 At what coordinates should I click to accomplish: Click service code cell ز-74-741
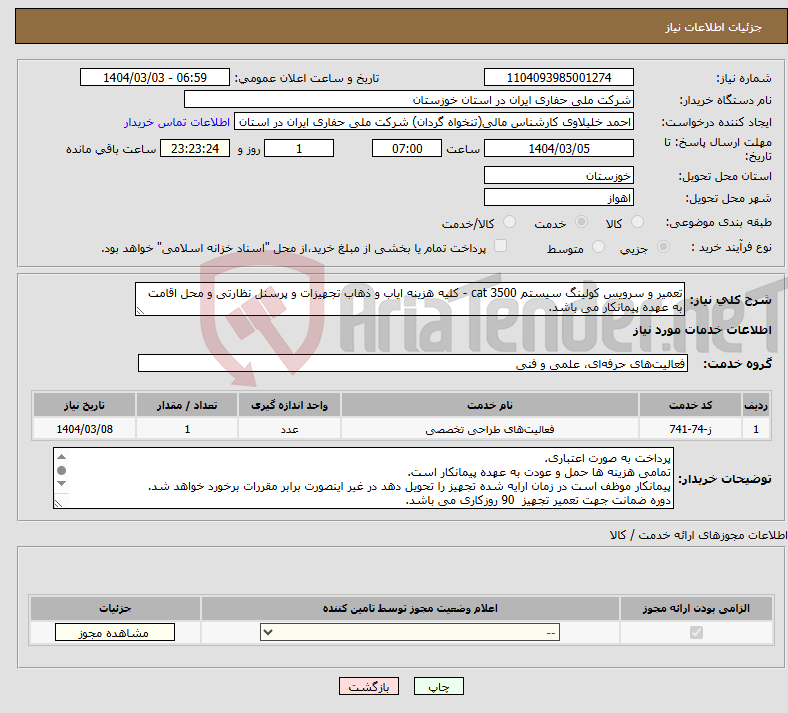[691, 429]
